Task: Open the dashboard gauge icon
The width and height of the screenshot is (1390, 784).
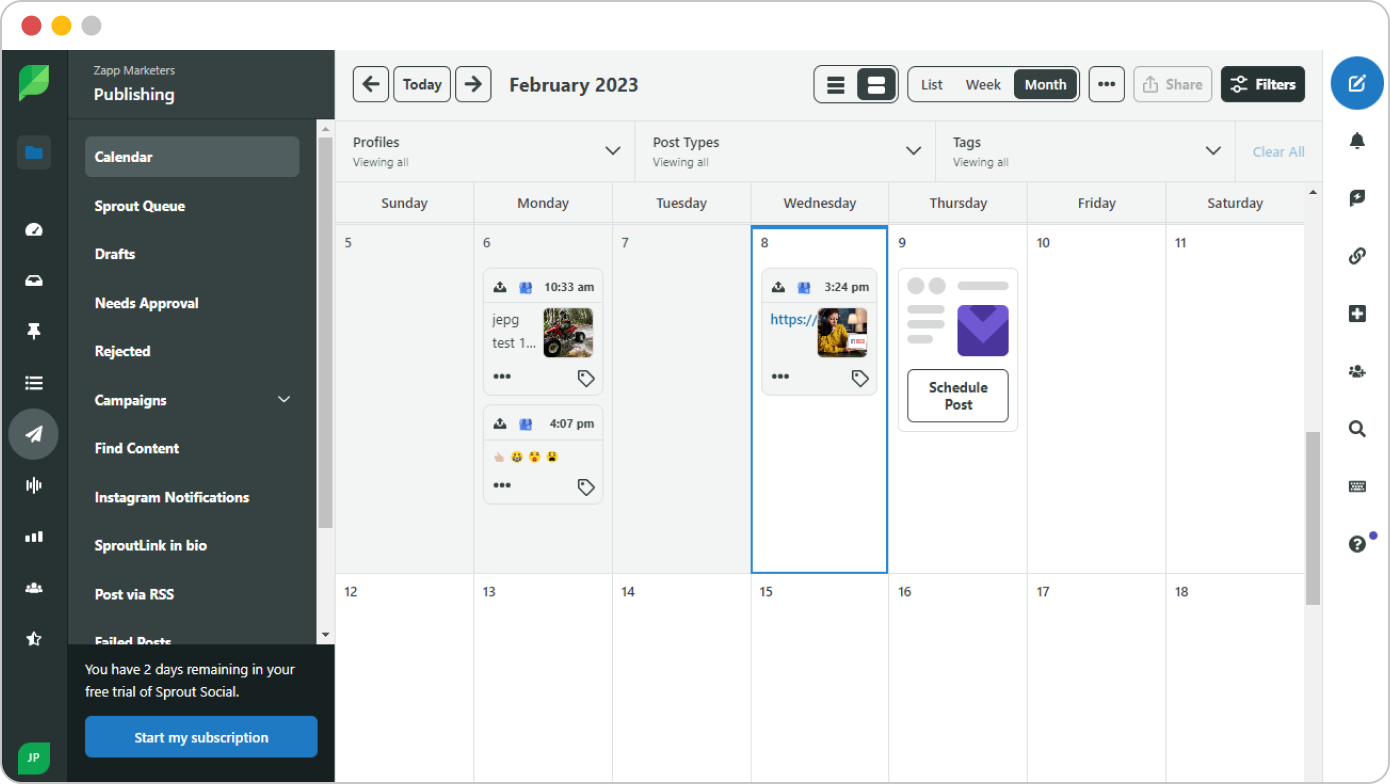Action: click(x=34, y=230)
